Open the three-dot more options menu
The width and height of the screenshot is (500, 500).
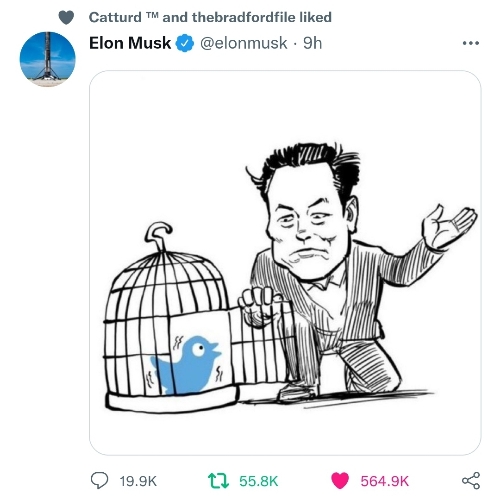click(x=471, y=43)
